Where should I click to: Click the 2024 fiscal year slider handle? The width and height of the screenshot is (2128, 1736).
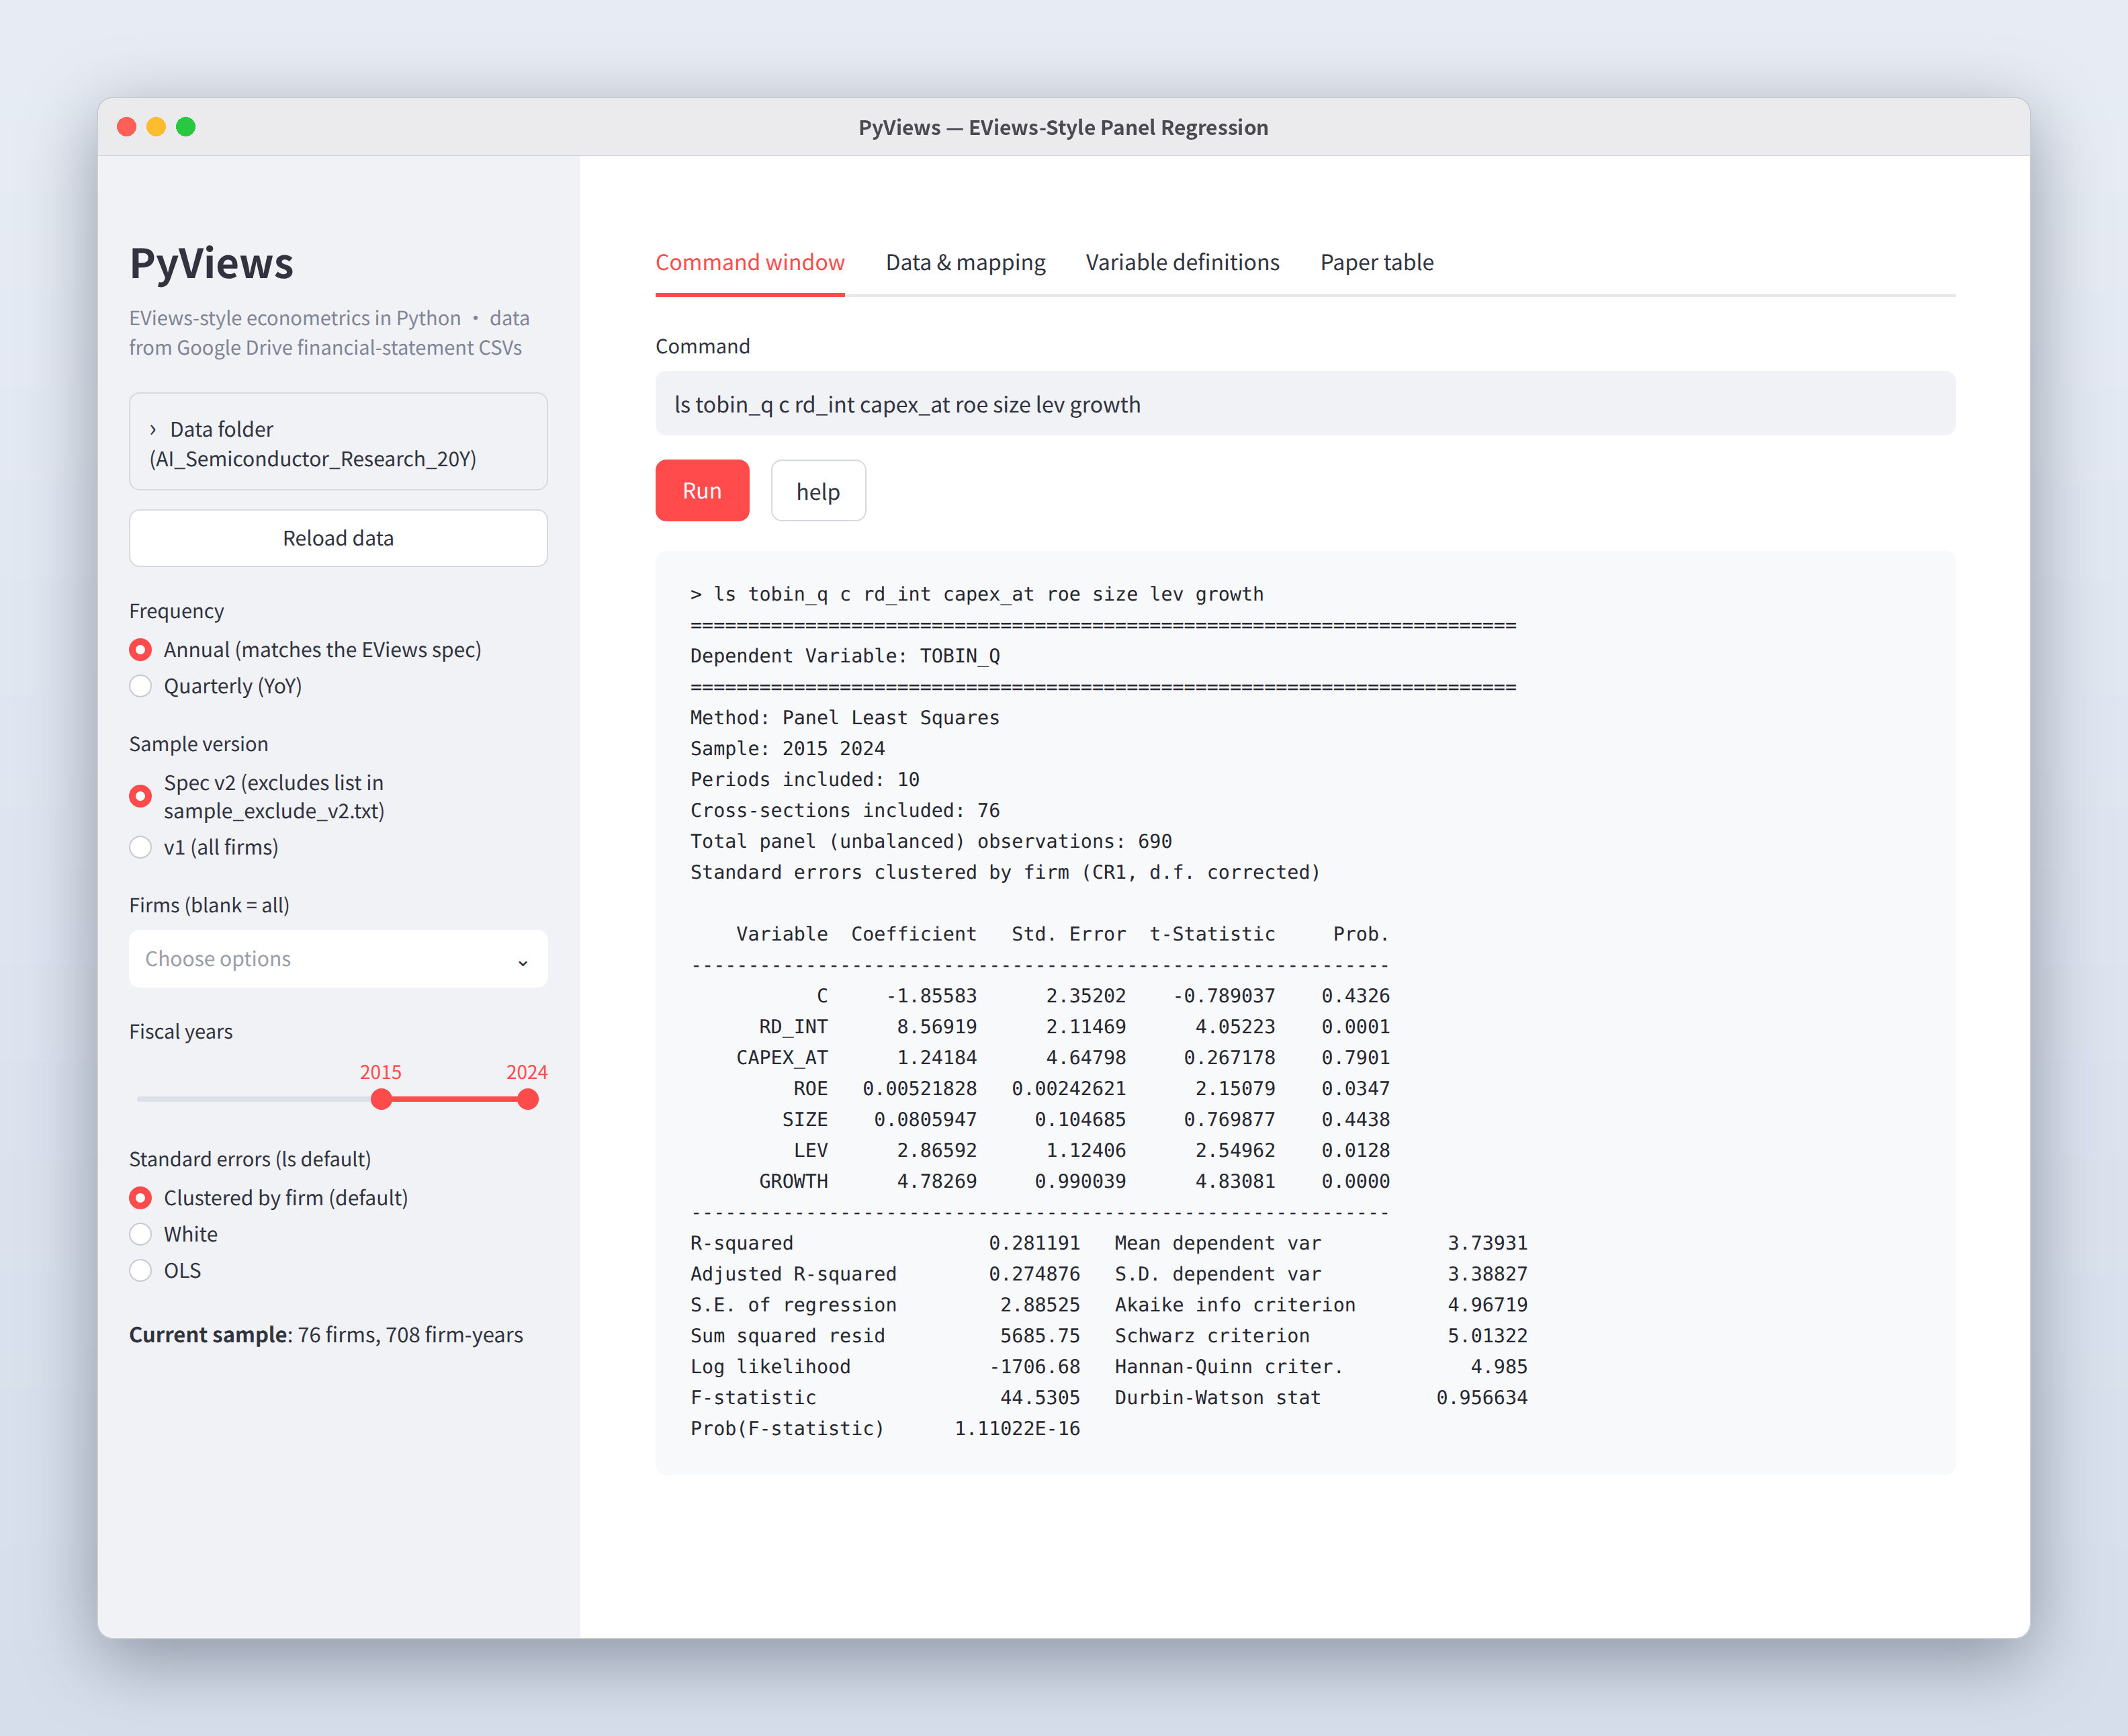528,1099
